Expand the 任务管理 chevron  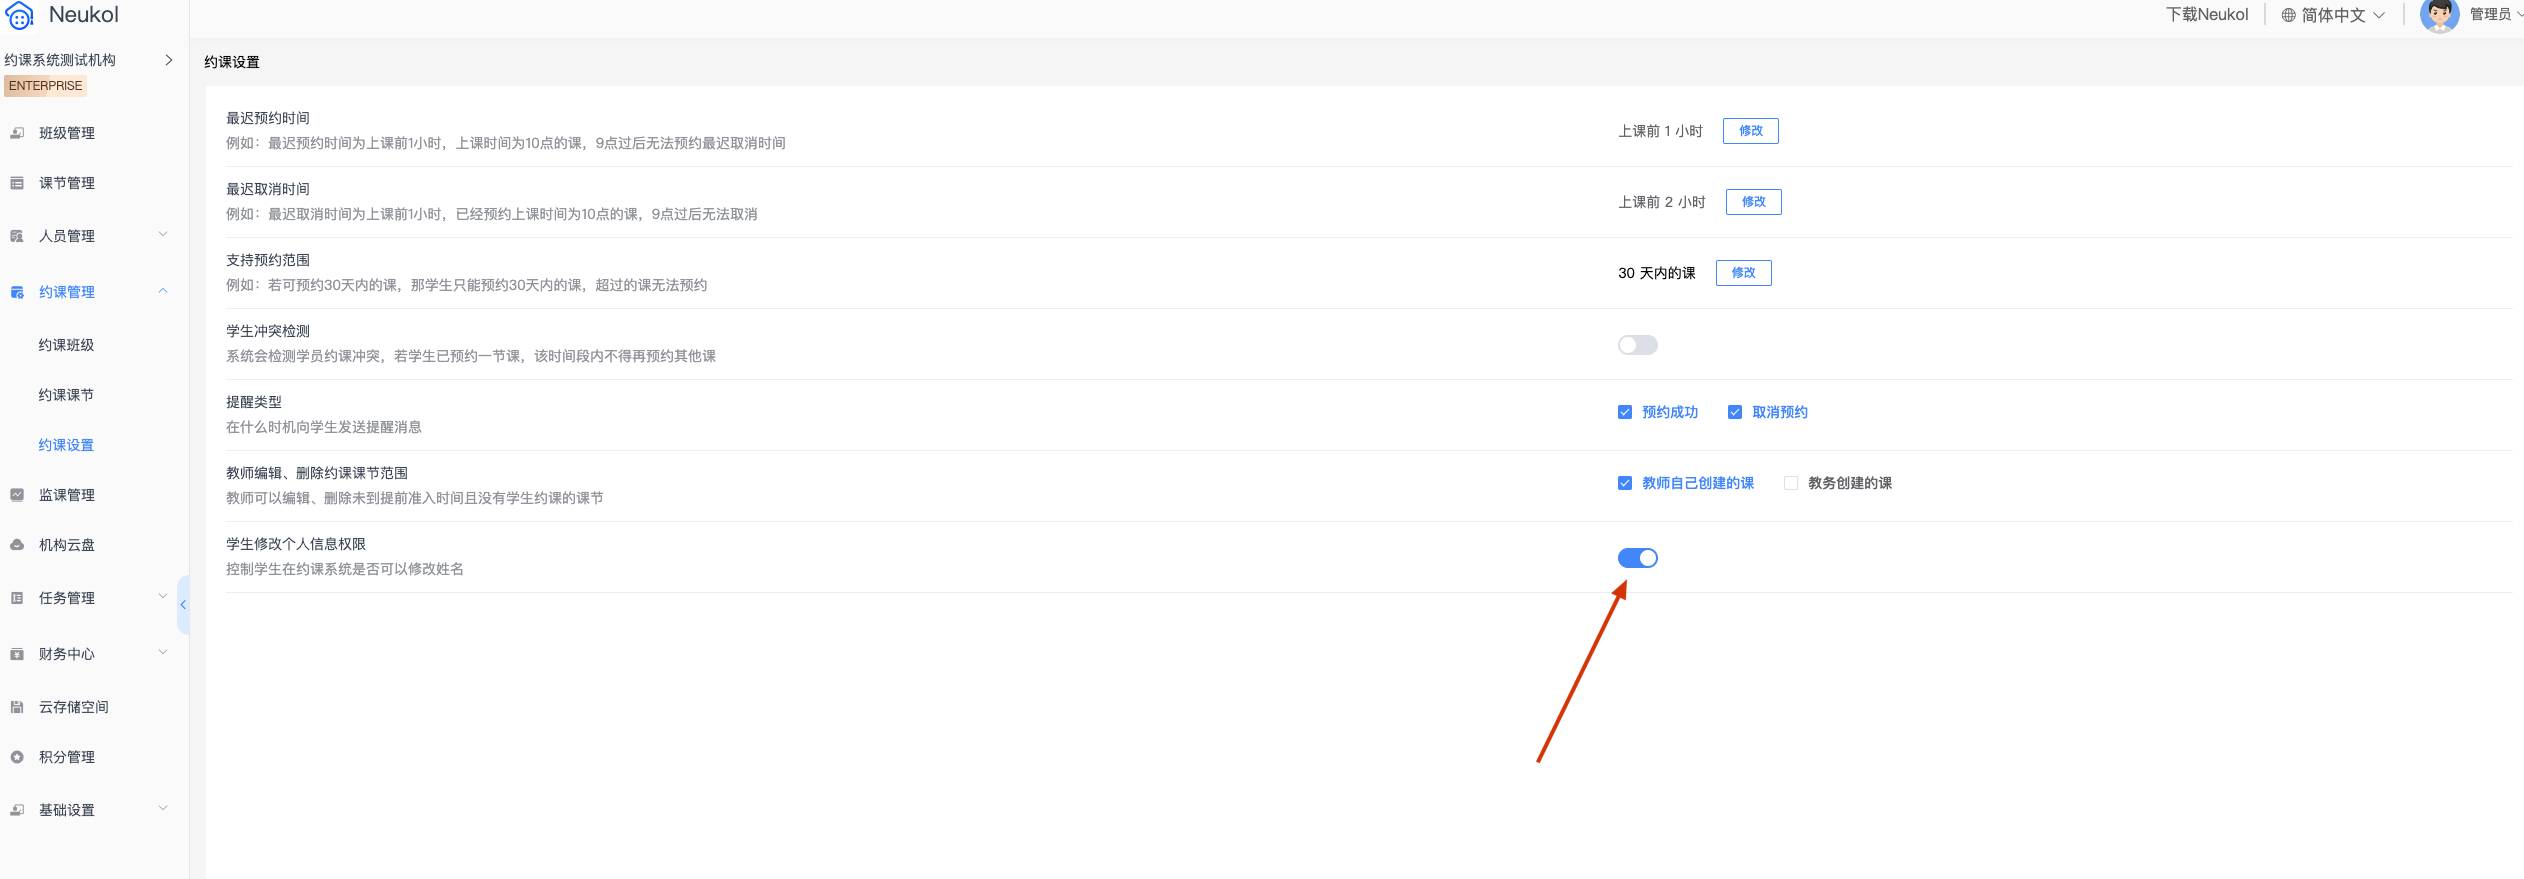(163, 597)
